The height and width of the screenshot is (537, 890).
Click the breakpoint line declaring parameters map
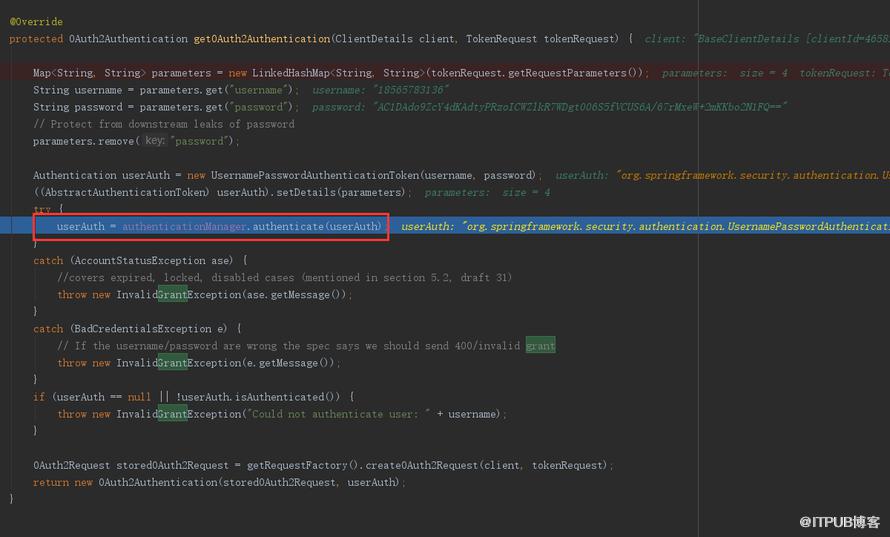tap(341, 73)
